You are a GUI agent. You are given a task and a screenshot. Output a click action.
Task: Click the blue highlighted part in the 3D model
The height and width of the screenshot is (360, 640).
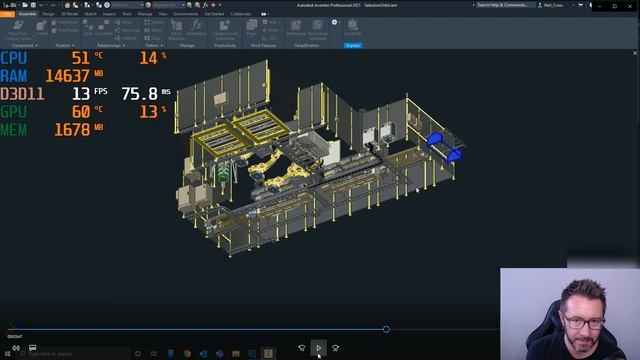pyautogui.click(x=444, y=146)
